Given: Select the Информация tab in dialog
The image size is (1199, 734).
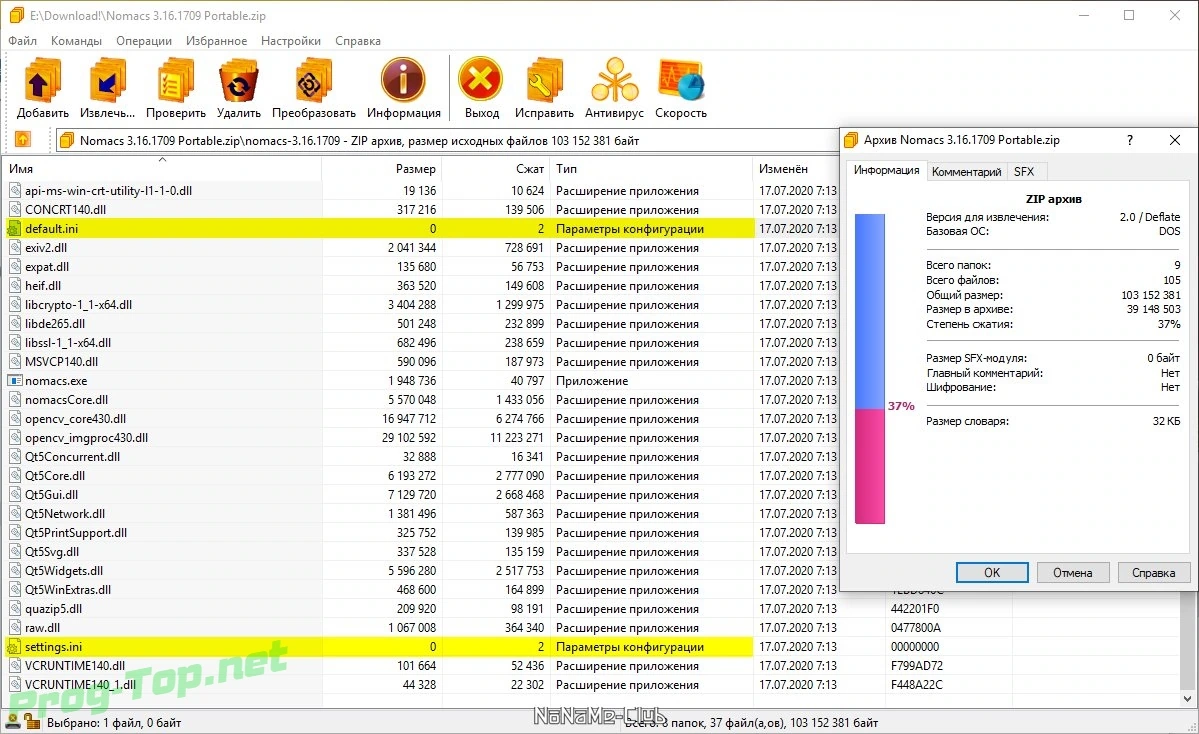Looking at the screenshot, I should [886, 171].
